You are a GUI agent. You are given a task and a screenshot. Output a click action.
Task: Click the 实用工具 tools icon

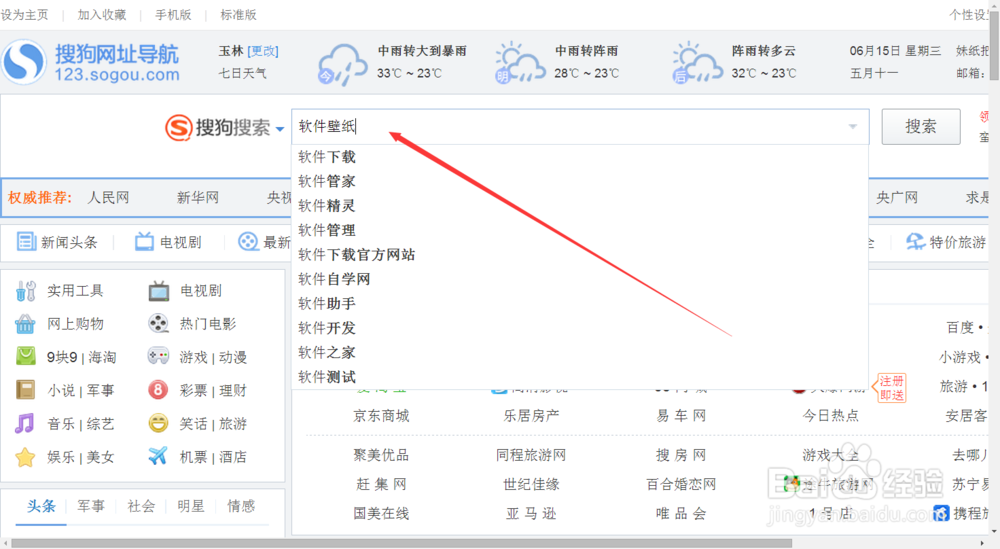(x=26, y=291)
